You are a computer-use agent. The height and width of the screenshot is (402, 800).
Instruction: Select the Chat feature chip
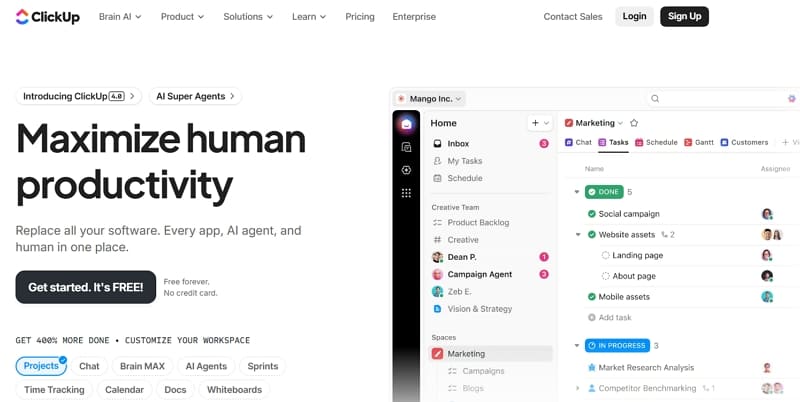(89, 366)
